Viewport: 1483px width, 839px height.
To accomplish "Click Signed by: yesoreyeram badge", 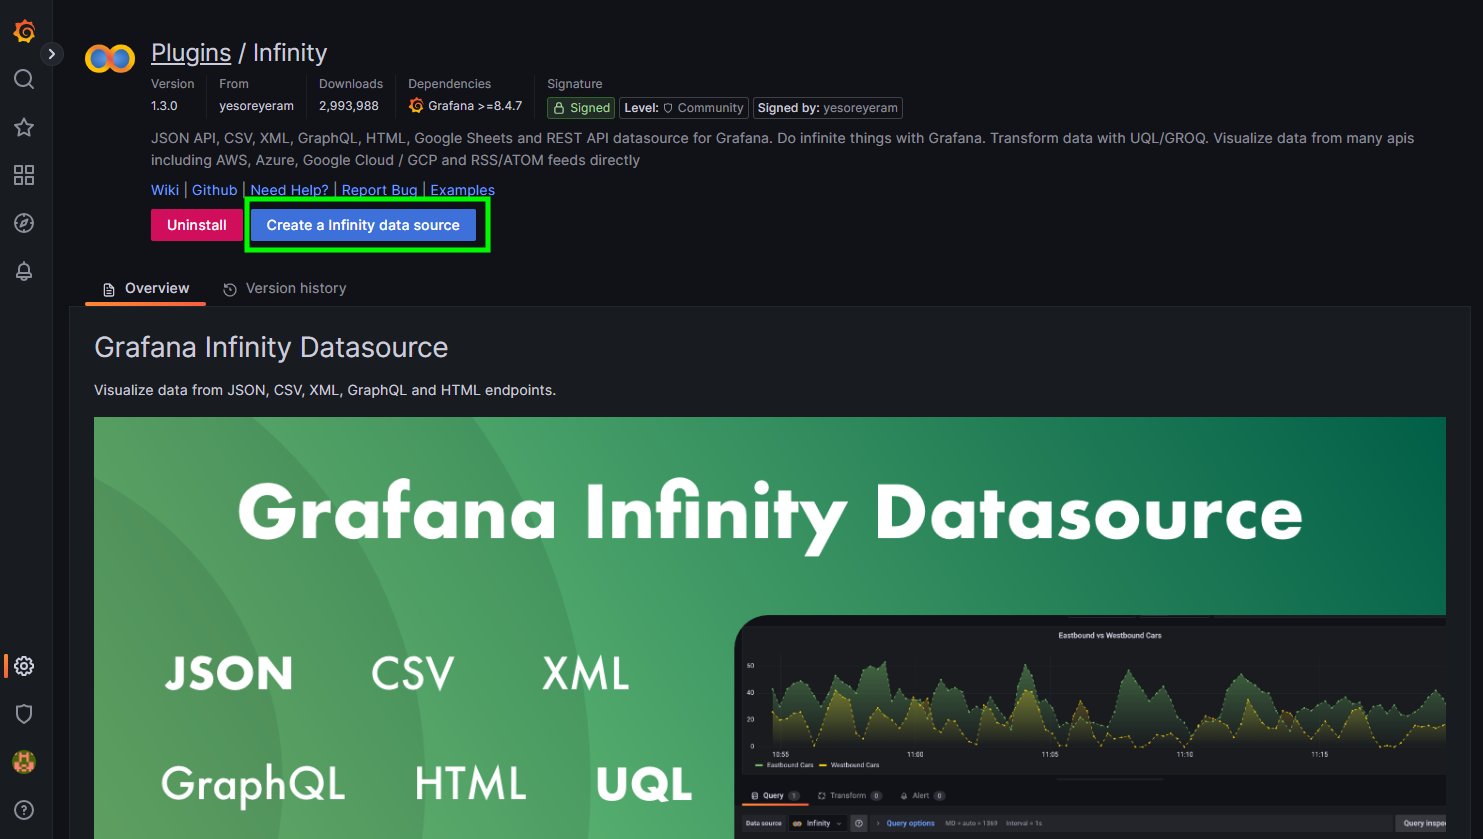I will coord(827,108).
